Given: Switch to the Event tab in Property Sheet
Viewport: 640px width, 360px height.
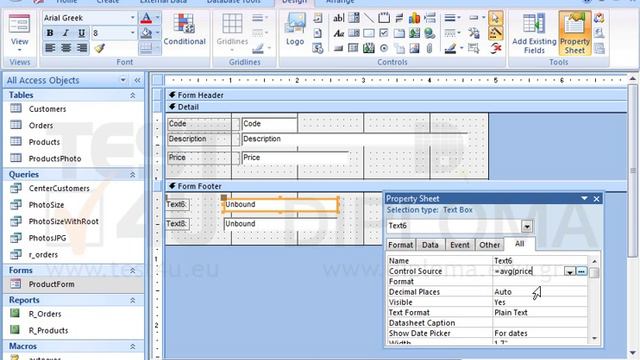Looking at the screenshot, I should (460, 245).
